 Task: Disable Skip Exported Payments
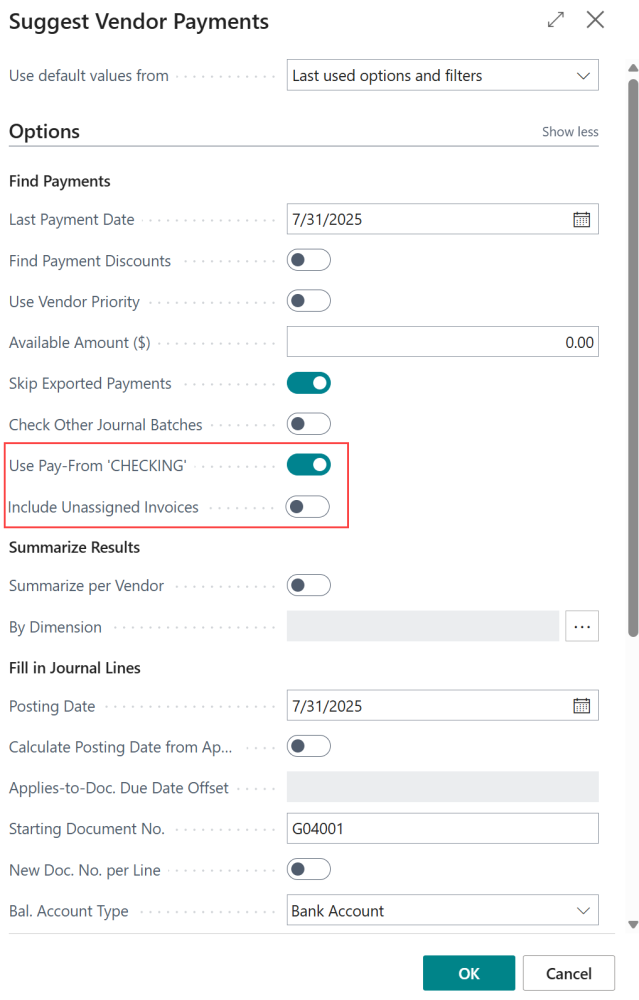click(308, 382)
